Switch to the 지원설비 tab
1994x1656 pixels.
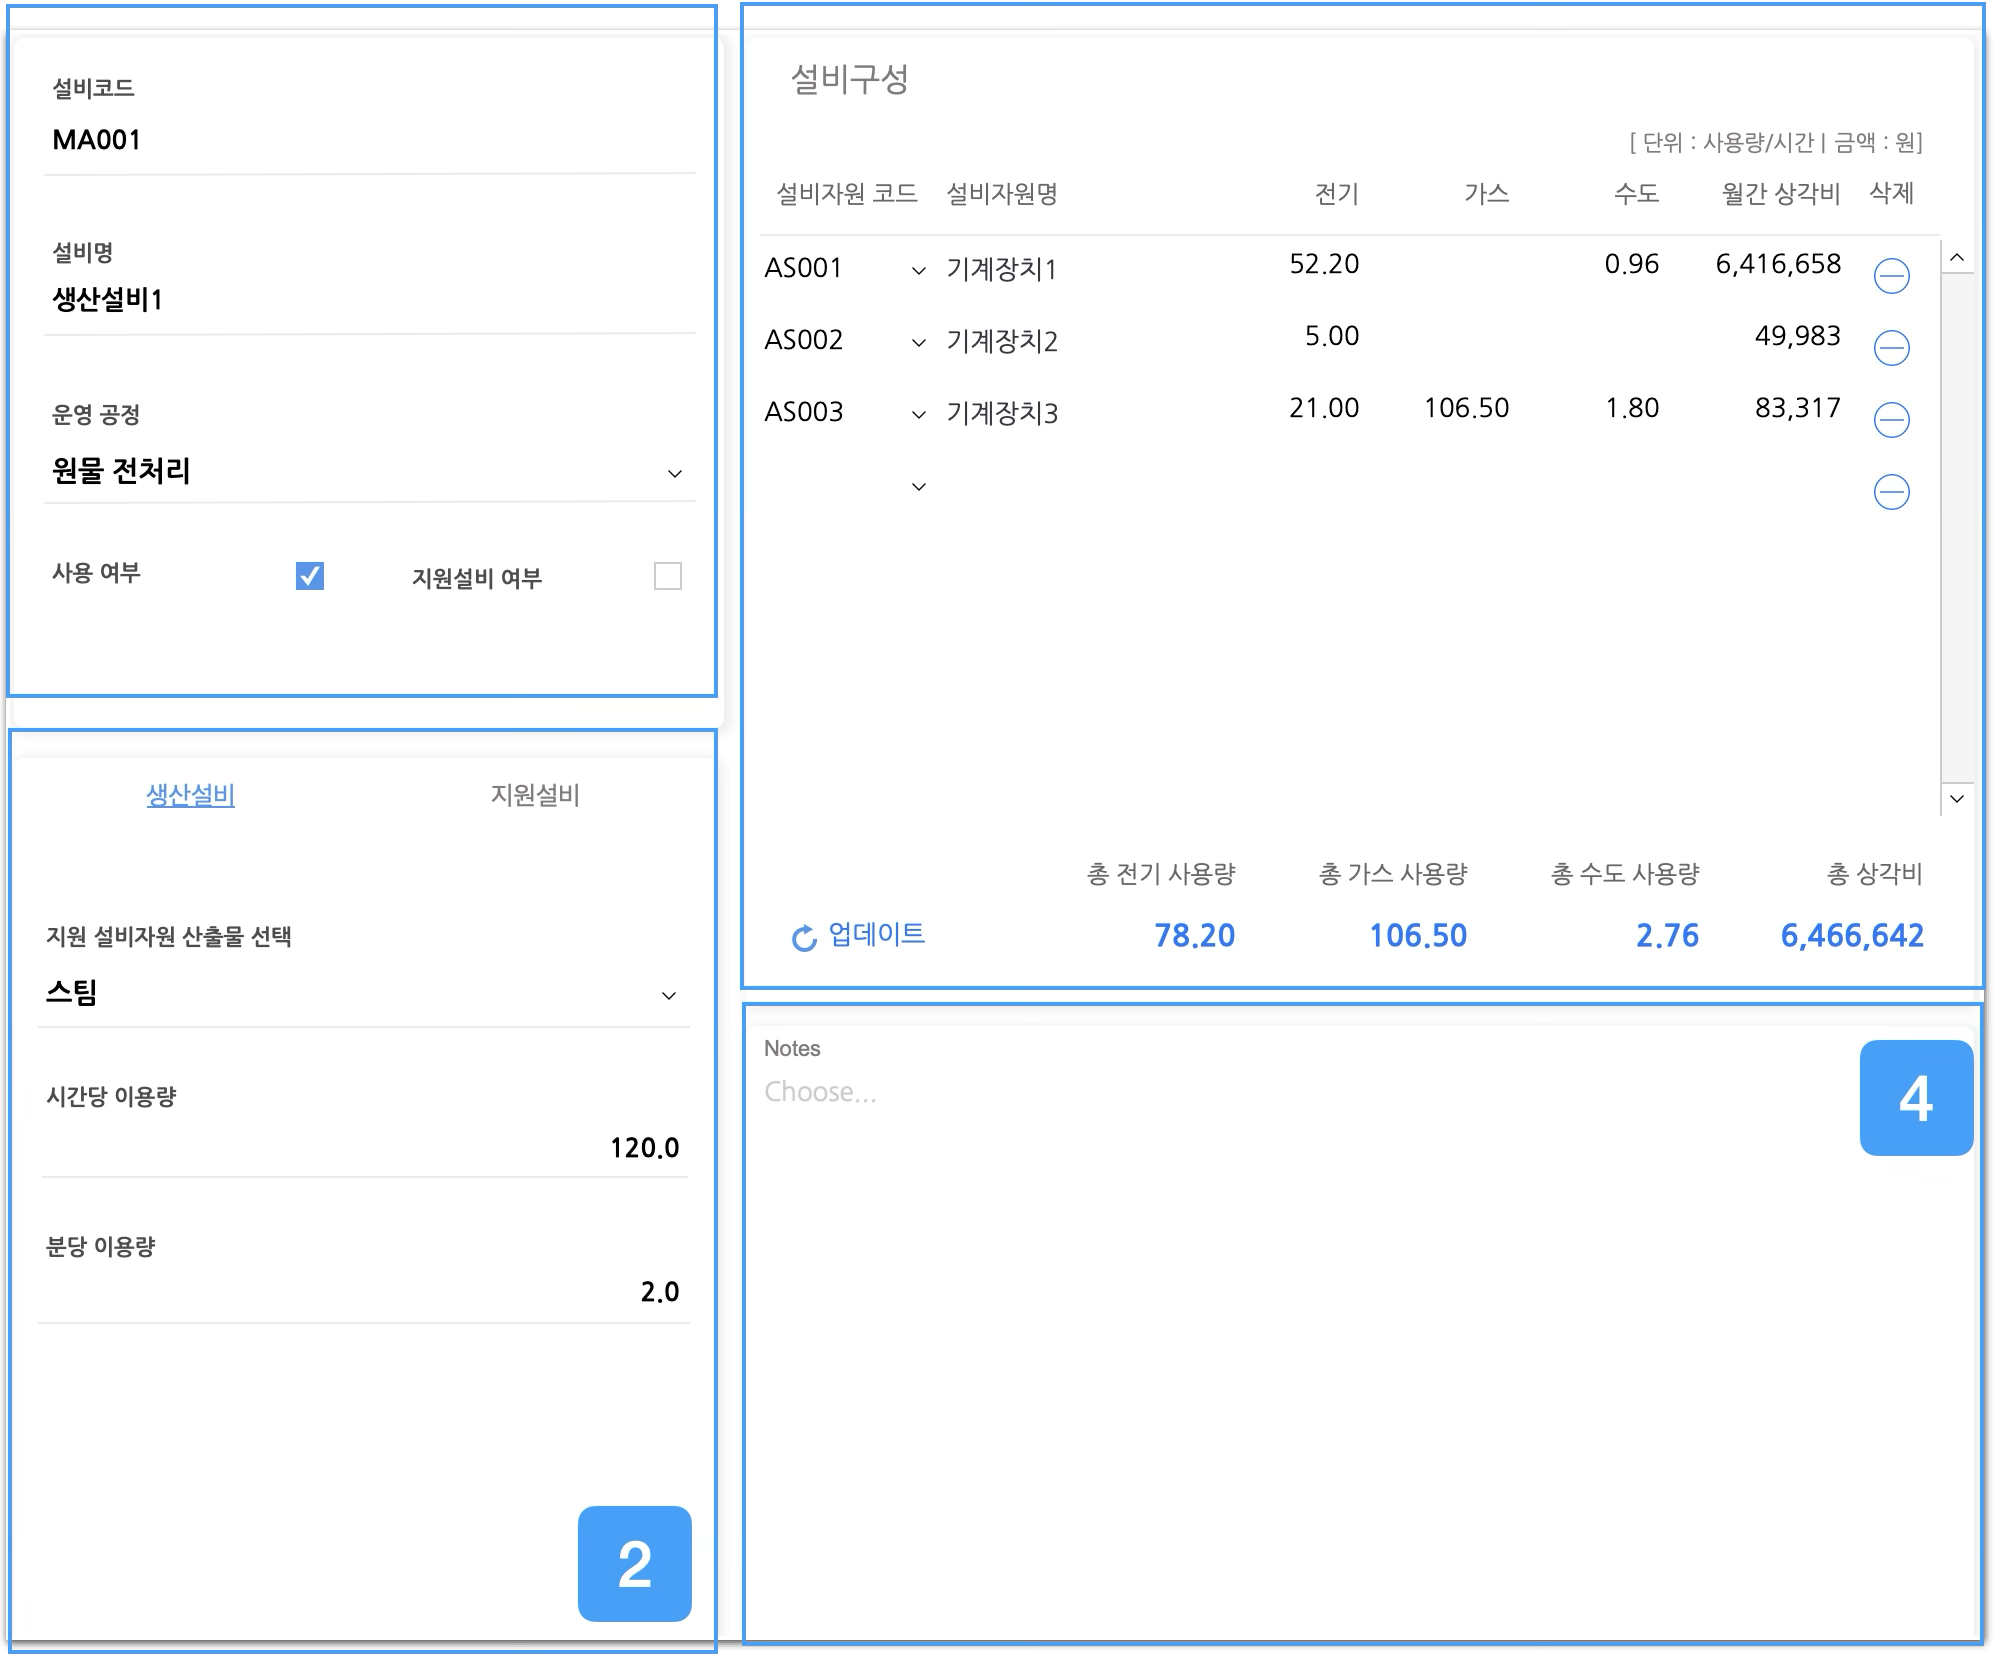coord(534,795)
